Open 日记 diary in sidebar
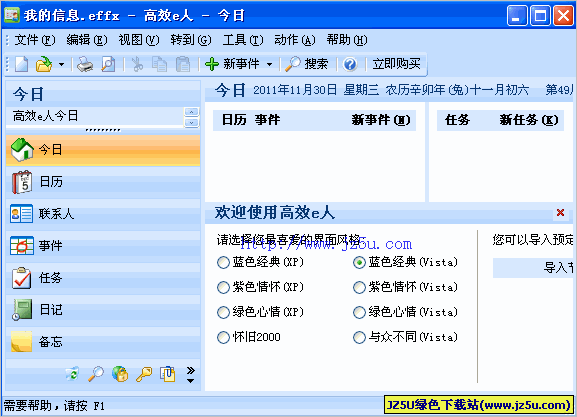Screen dimensions: 577x417 click(x=103, y=310)
